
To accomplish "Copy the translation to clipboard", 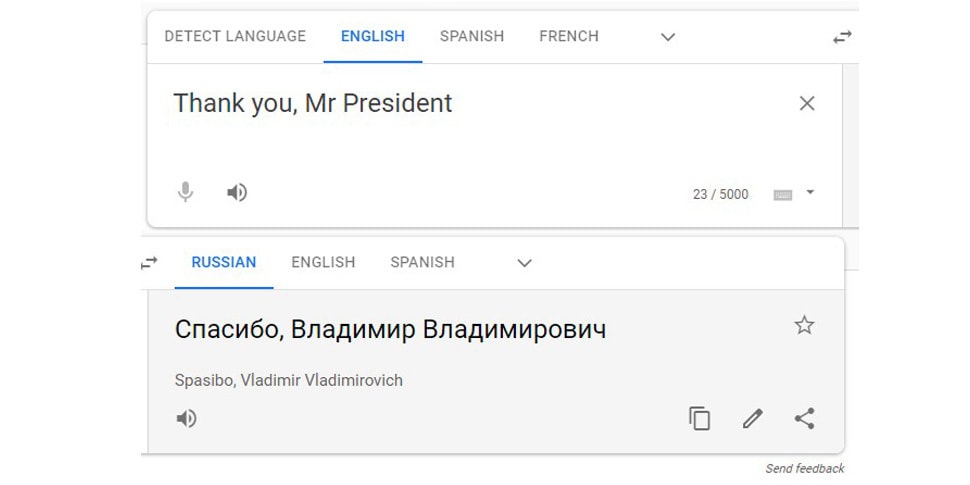I will pos(700,418).
